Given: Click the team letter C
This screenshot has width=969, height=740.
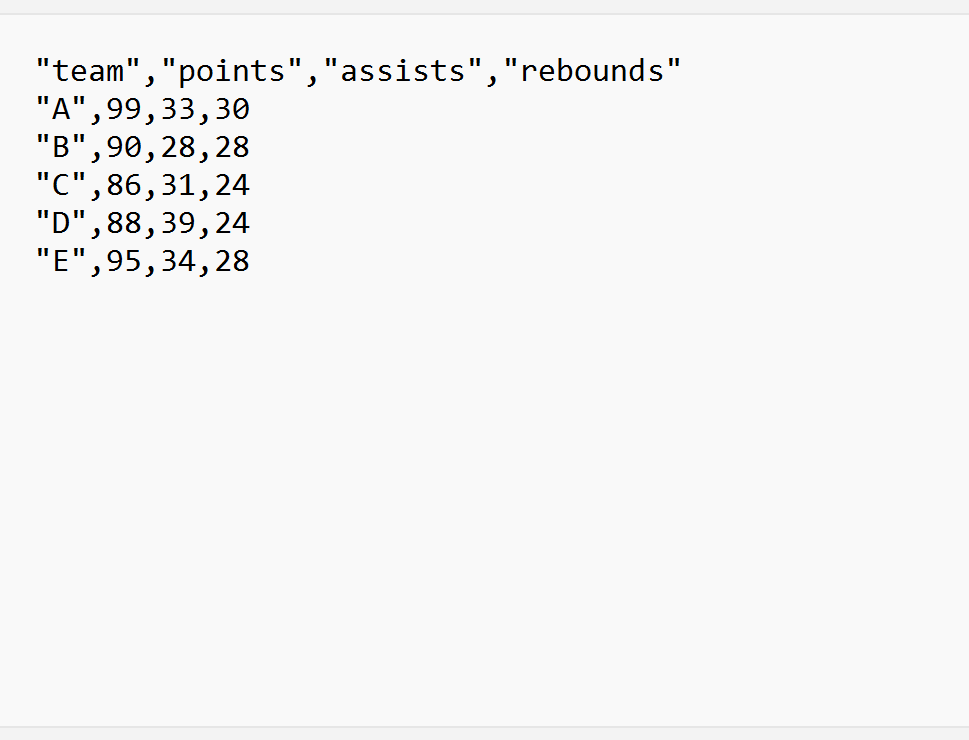Looking at the screenshot, I should point(61,185).
